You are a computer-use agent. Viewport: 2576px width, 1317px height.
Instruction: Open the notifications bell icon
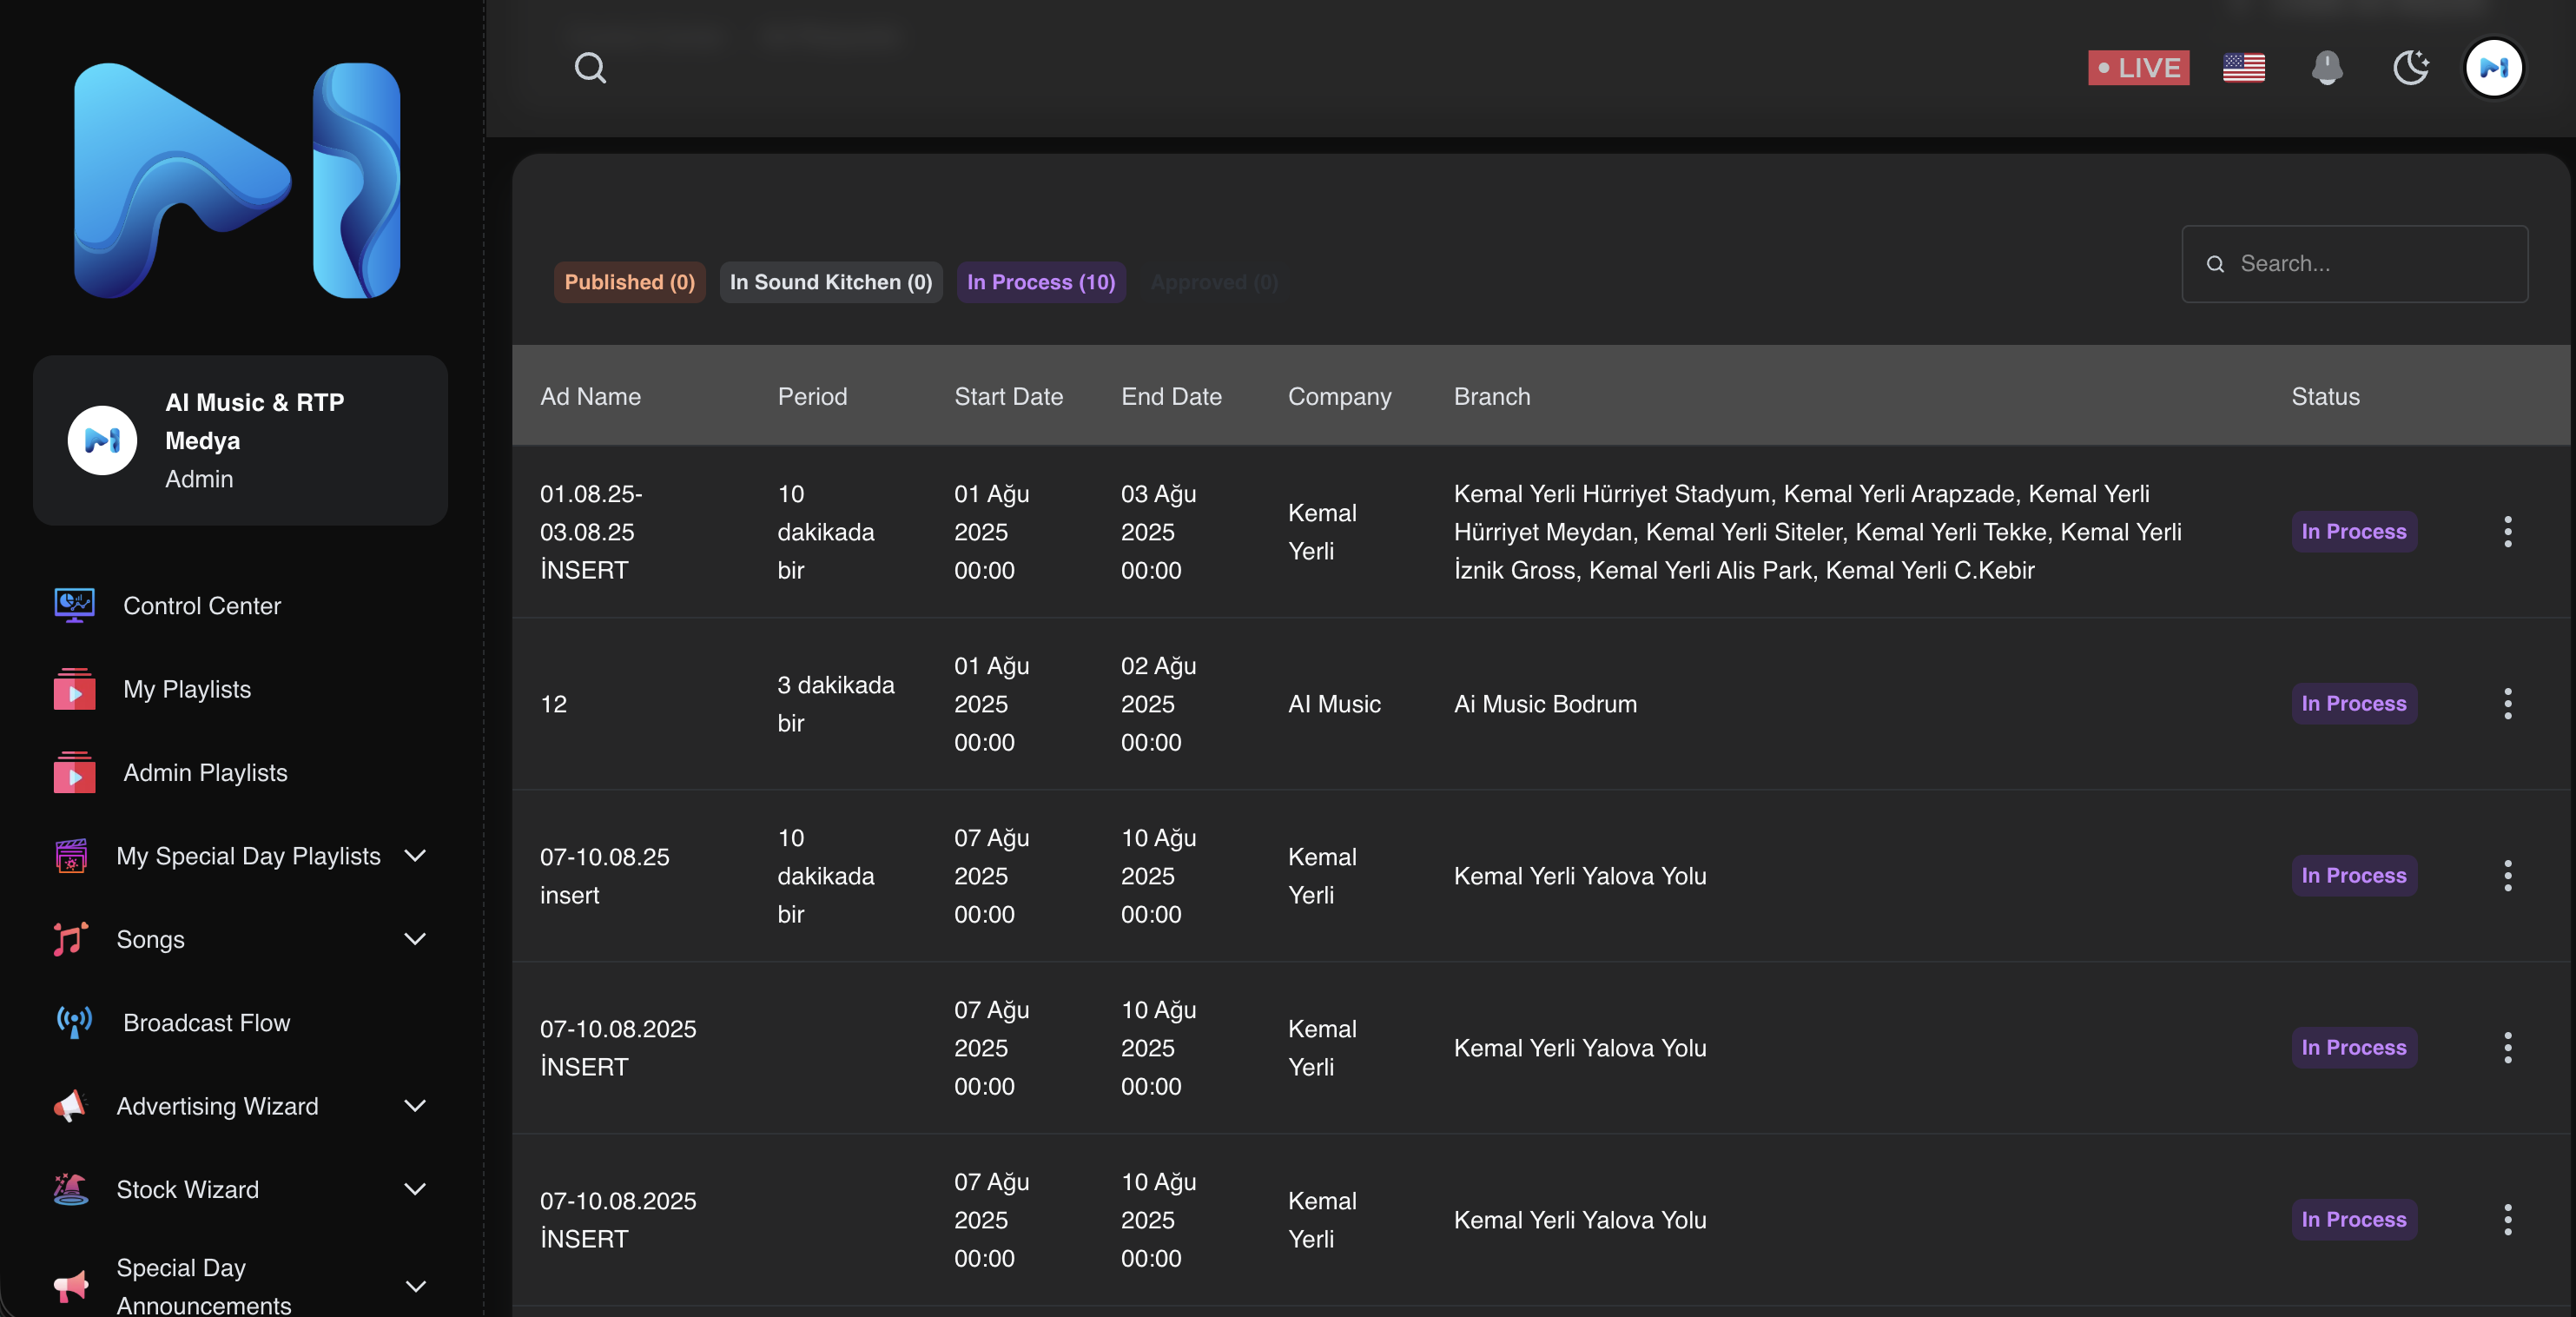2326,68
